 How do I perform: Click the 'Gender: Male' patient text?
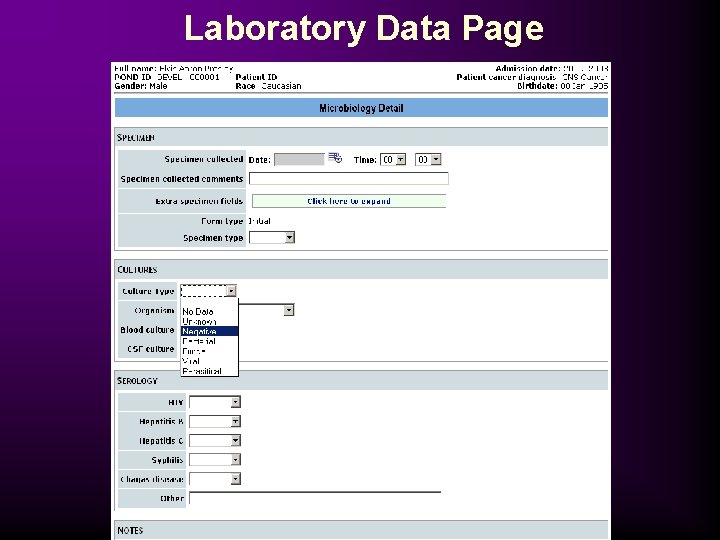point(141,86)
